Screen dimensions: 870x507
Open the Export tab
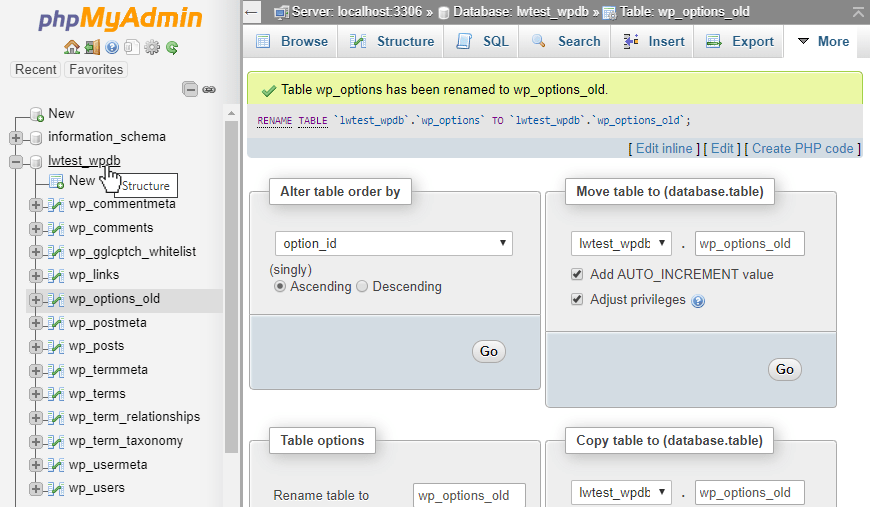[739, 41]
